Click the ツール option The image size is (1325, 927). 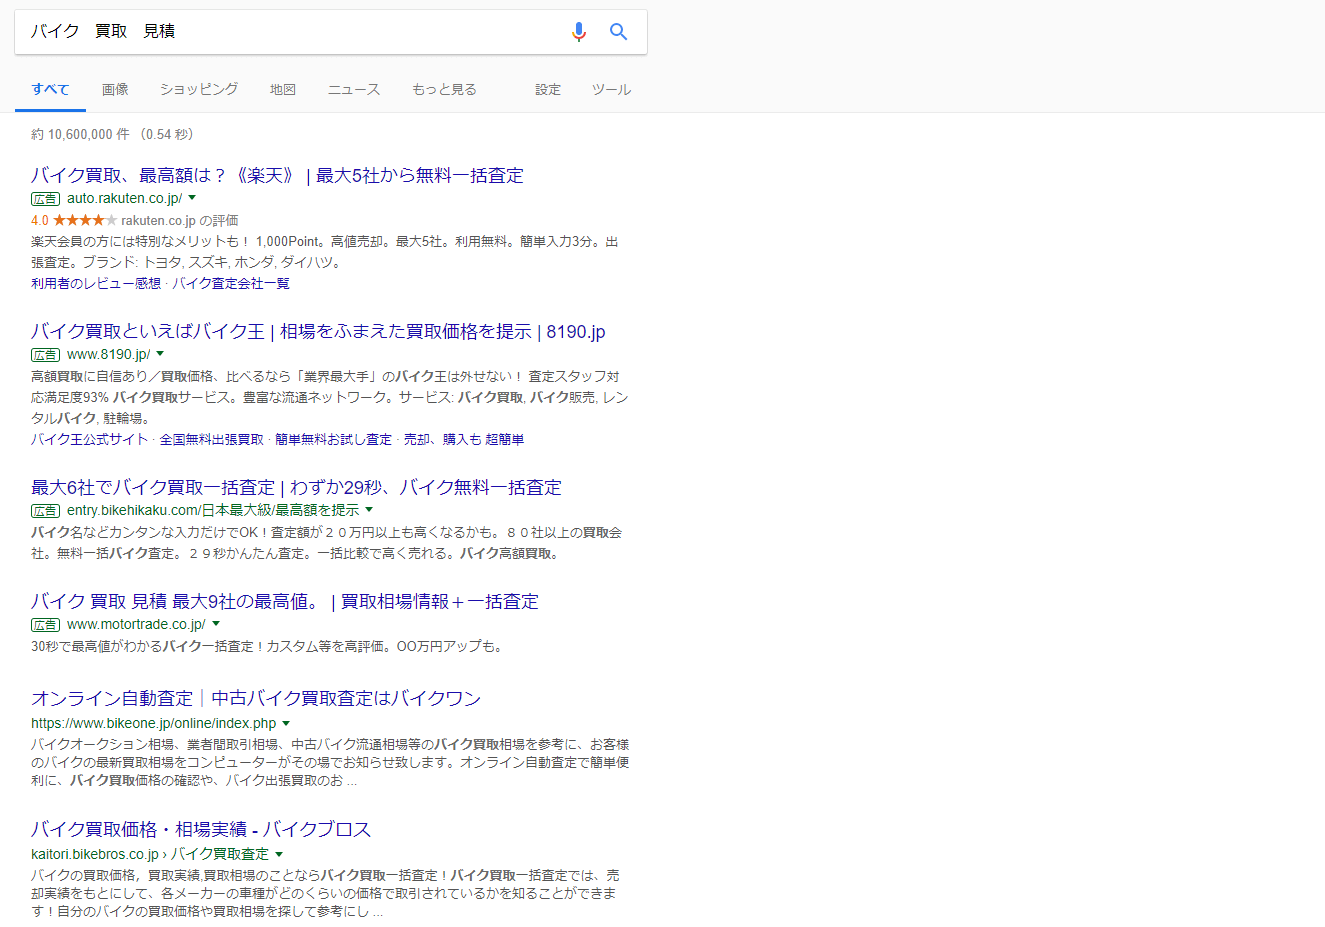coord(611,89)
